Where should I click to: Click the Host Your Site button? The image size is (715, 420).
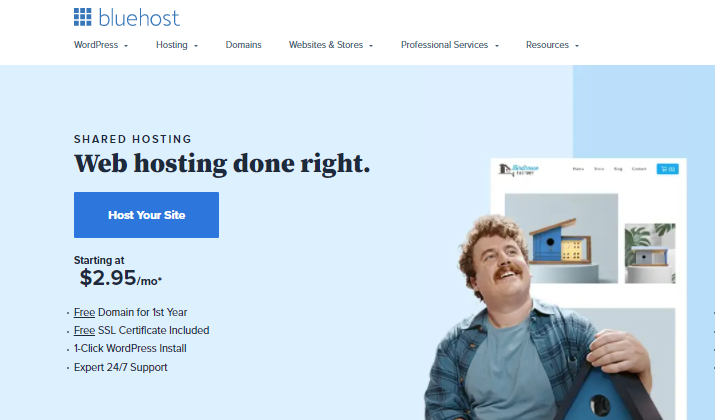tap(146, 215)
